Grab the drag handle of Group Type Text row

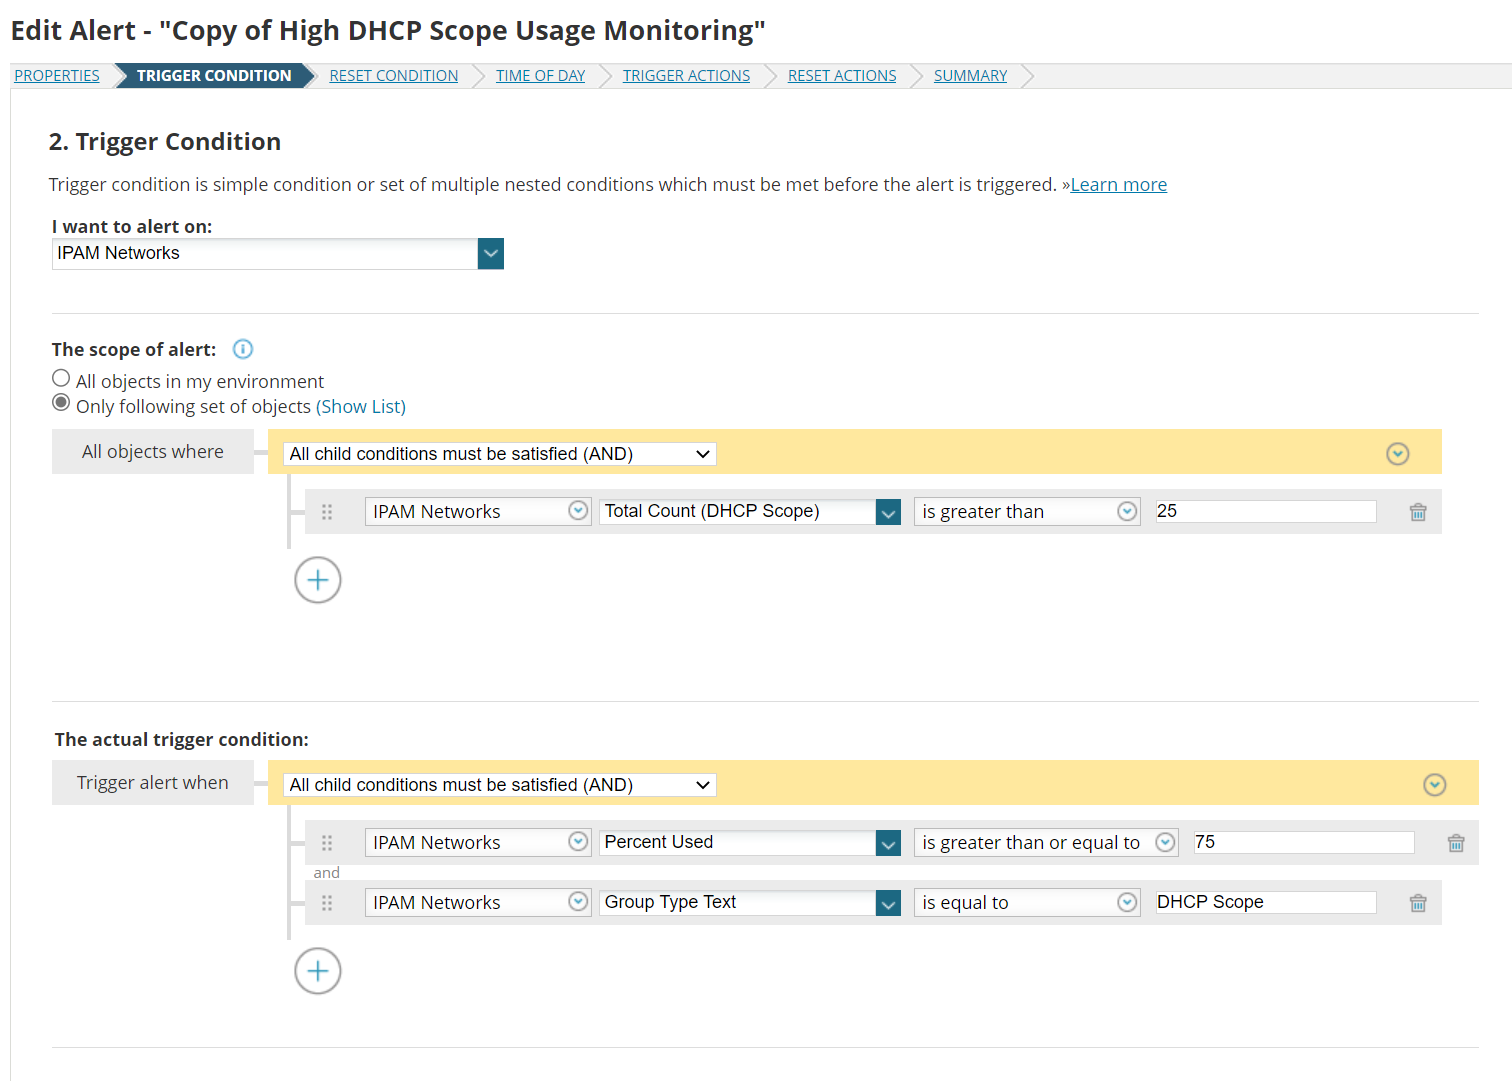pos(327,903)
